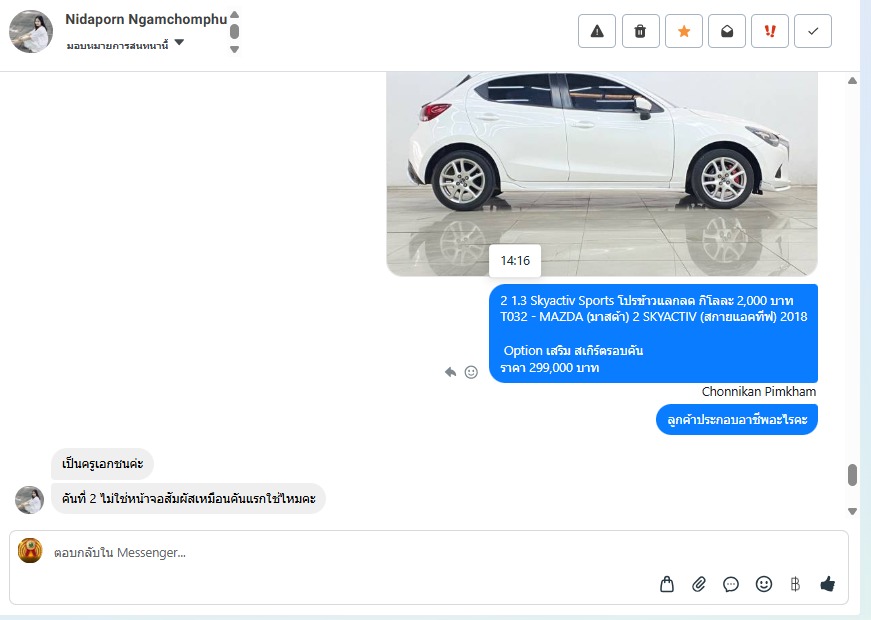The height and width of the screenshot is (620, 871).
Task: Open saved replies speech bubble icon
Action: pos(731,584)
